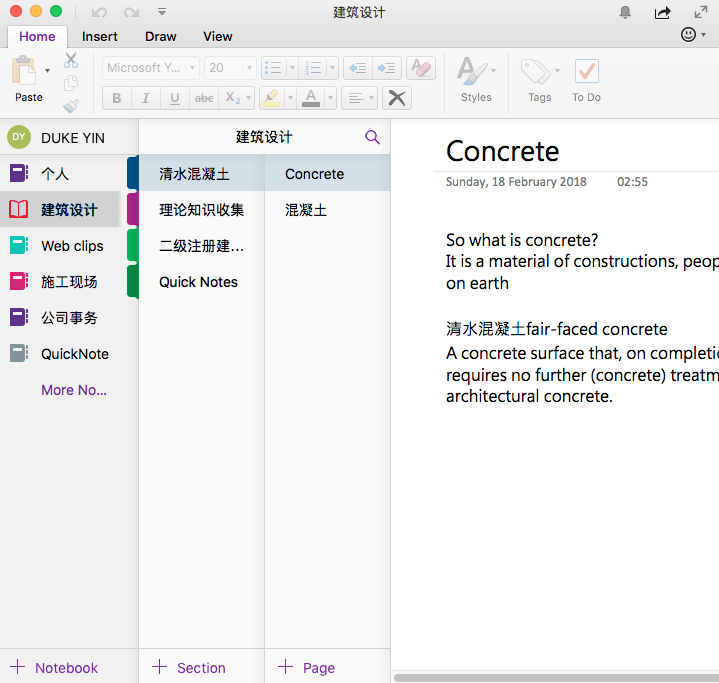
Task: Switch to the Insert tab
Action: click(x=100, y=36)
